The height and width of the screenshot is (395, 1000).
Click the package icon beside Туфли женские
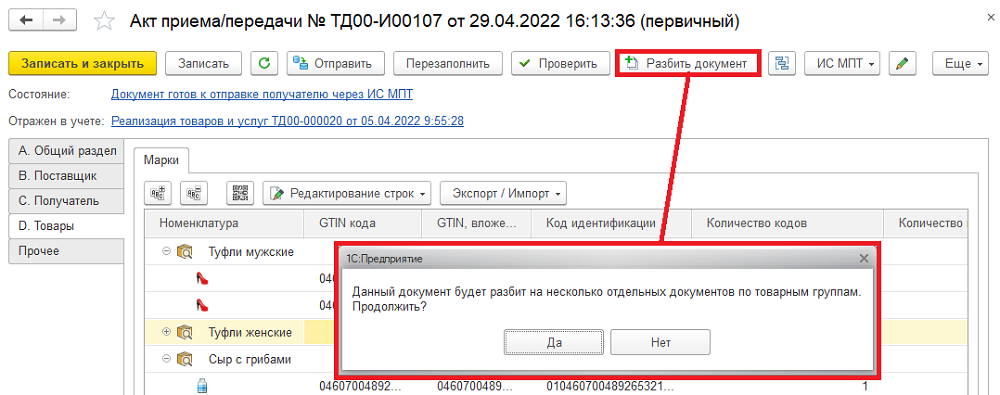click(185, 332)
